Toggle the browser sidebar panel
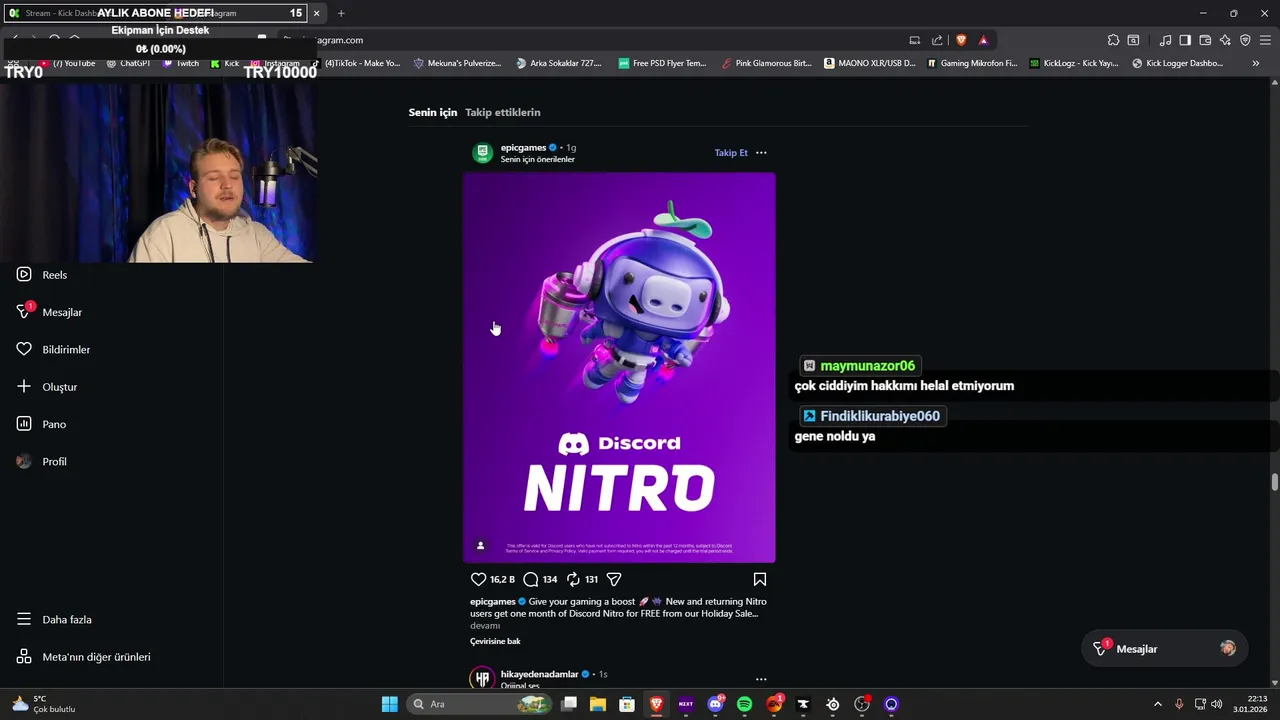The image size is (1280, 720). point(1185,40)
